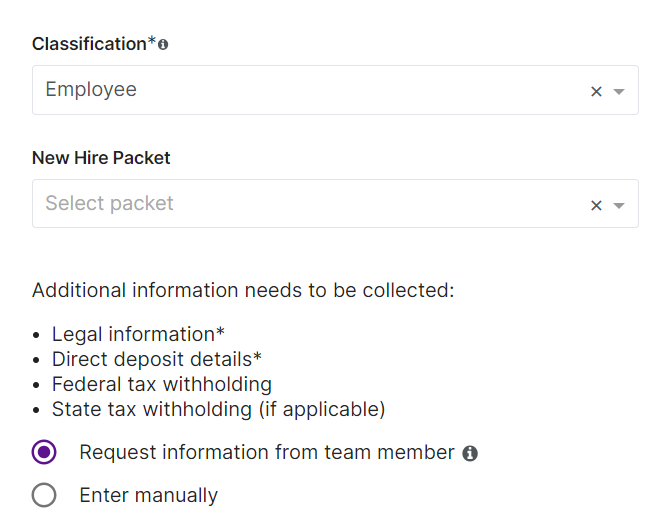
Task: Clear the Employee classification selection
Action: 596,91
